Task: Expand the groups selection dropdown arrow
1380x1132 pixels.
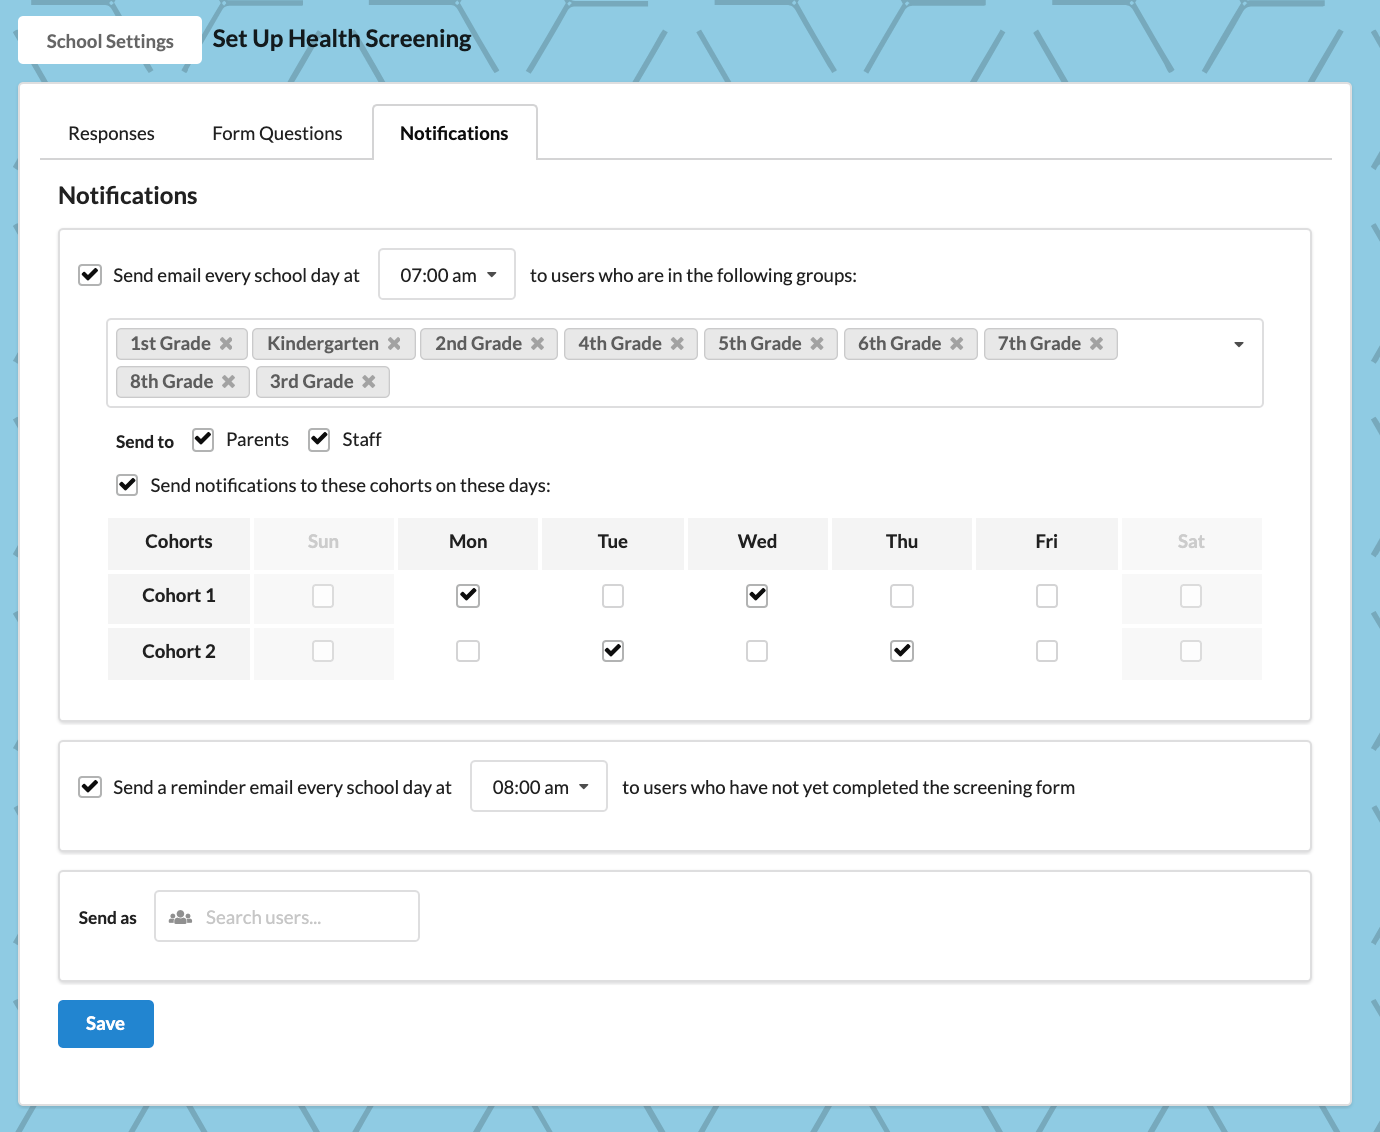Action: point(1238,344)
